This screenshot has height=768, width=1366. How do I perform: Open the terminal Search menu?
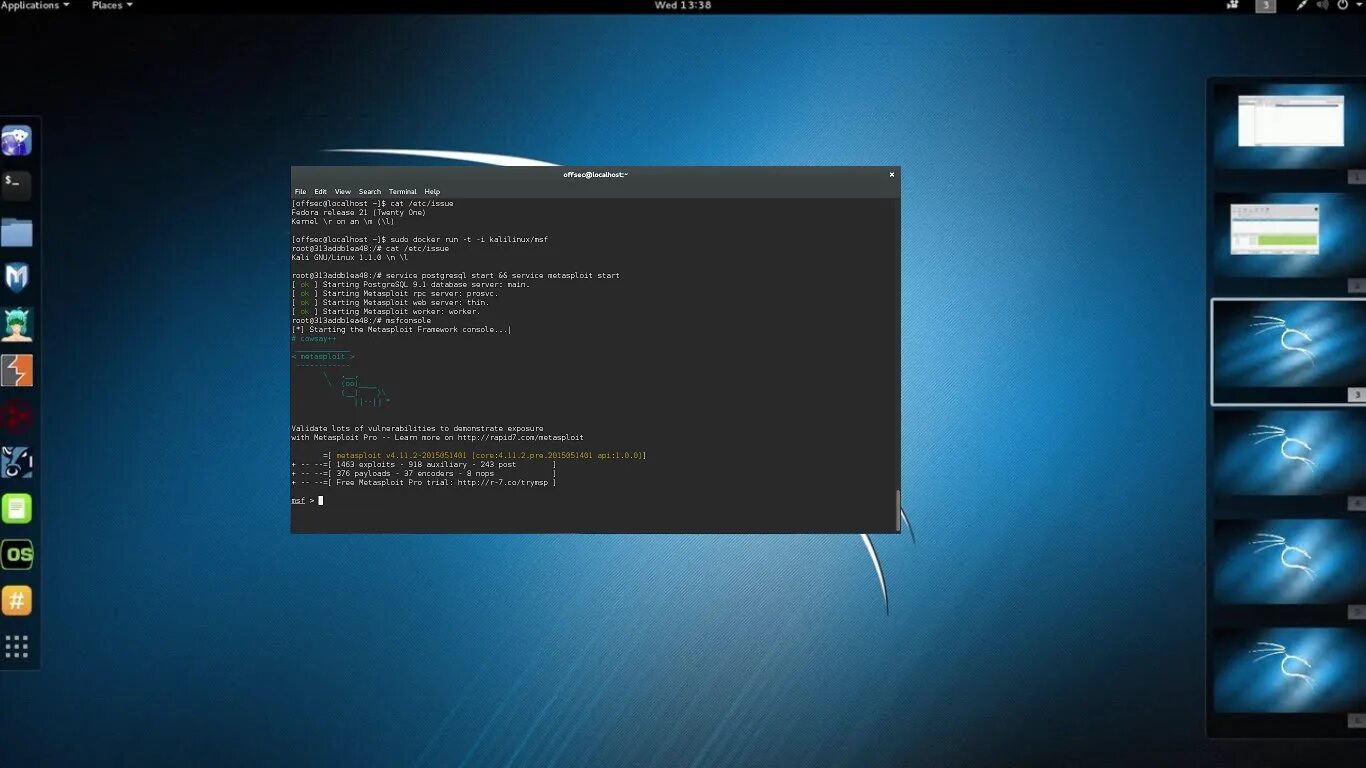tap(370, 191)
